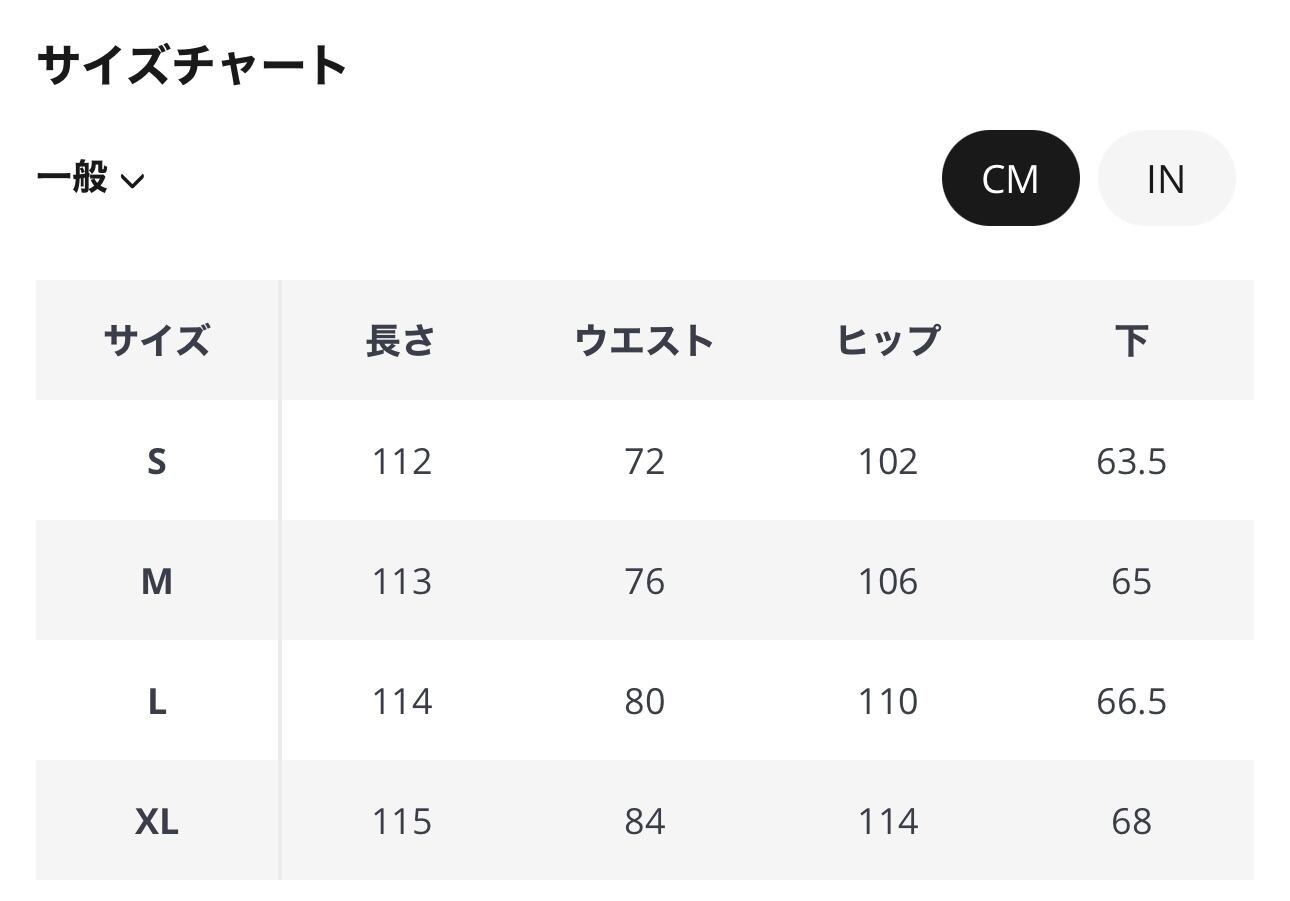Click the ヒップ column header
The height and width of the screenshot is (901, 1290).
coord(888,340)
